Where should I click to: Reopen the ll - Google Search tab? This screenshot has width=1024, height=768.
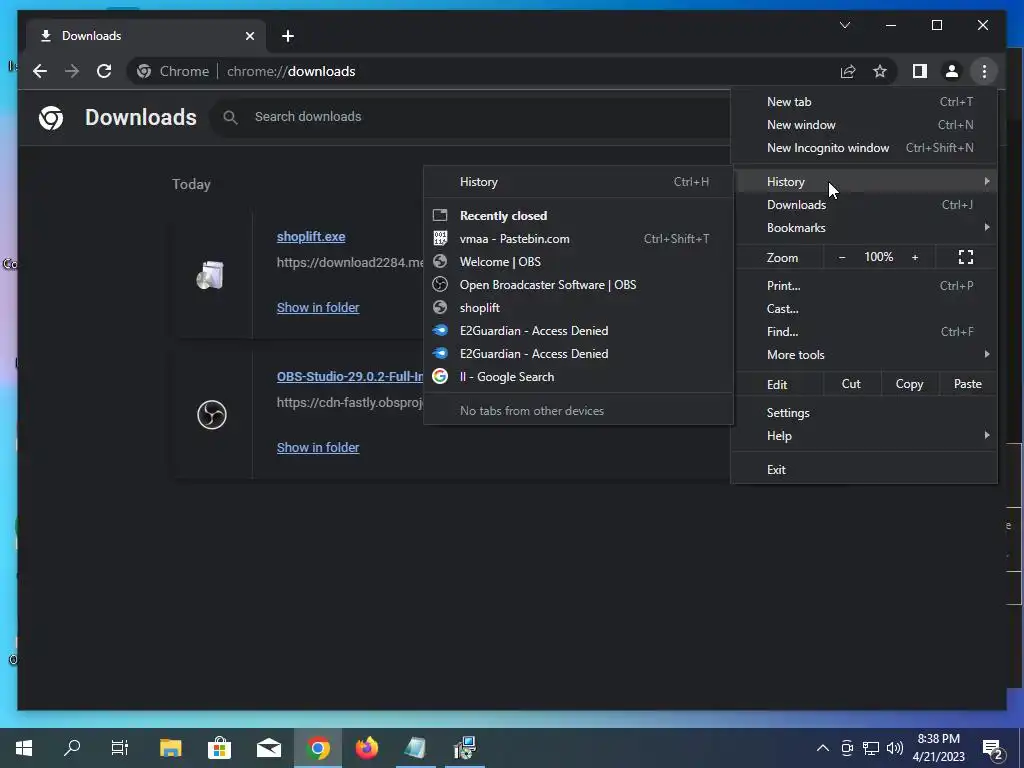click(579, 377)
